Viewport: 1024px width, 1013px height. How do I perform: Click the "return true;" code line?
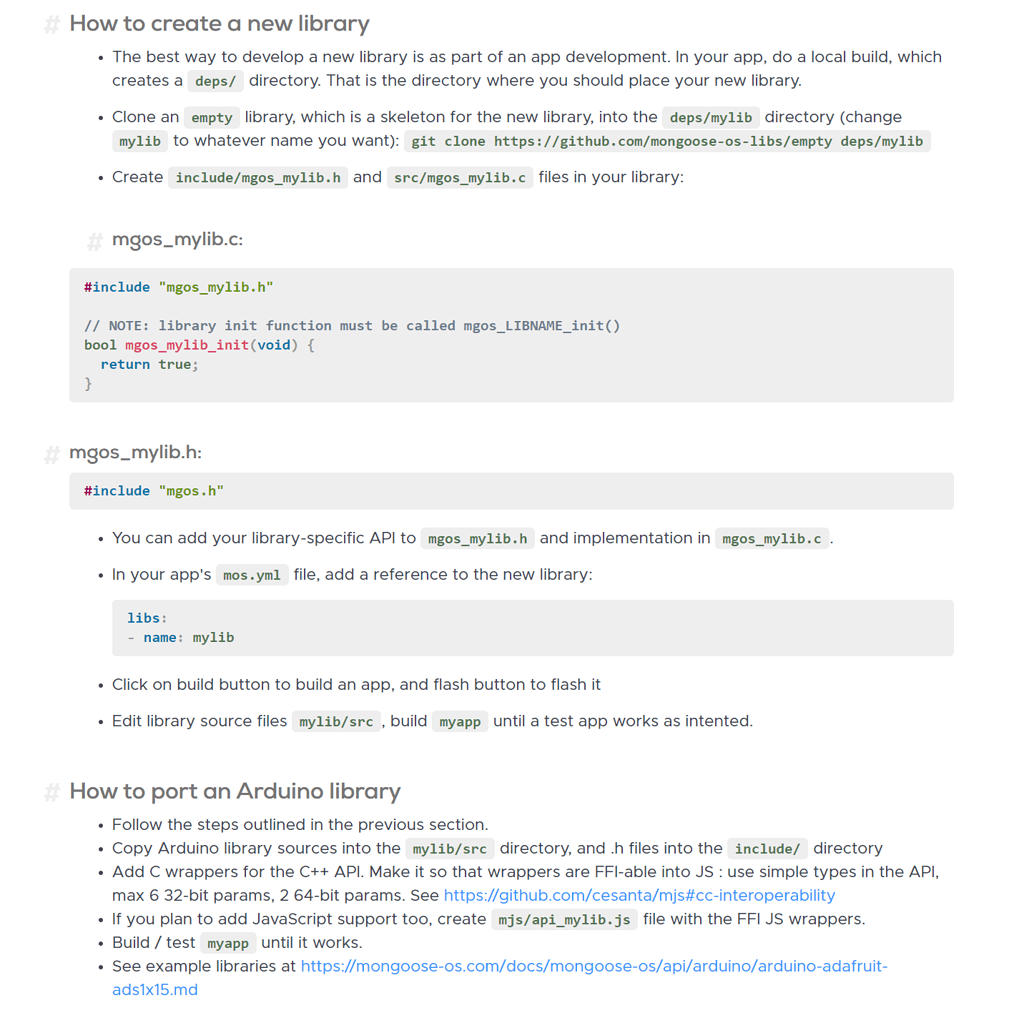[x=149, y=364]
